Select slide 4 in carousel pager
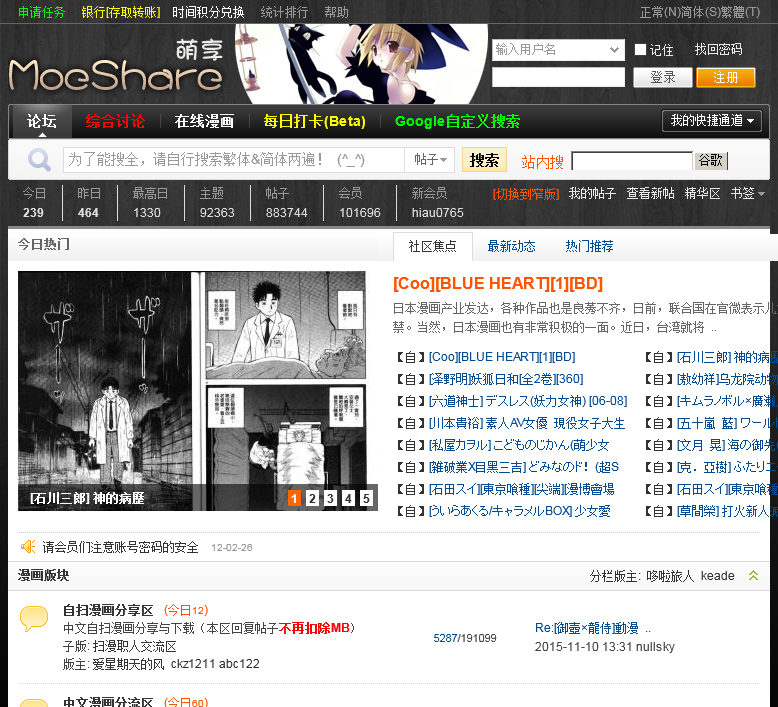 (348, 498)
